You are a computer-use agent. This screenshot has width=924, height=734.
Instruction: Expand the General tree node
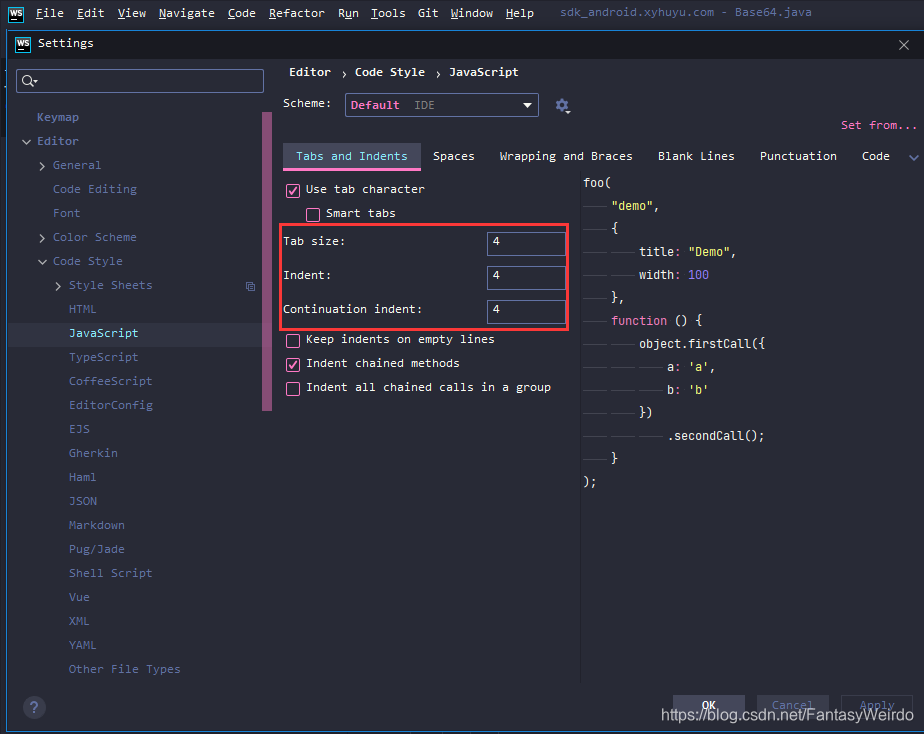42,166
